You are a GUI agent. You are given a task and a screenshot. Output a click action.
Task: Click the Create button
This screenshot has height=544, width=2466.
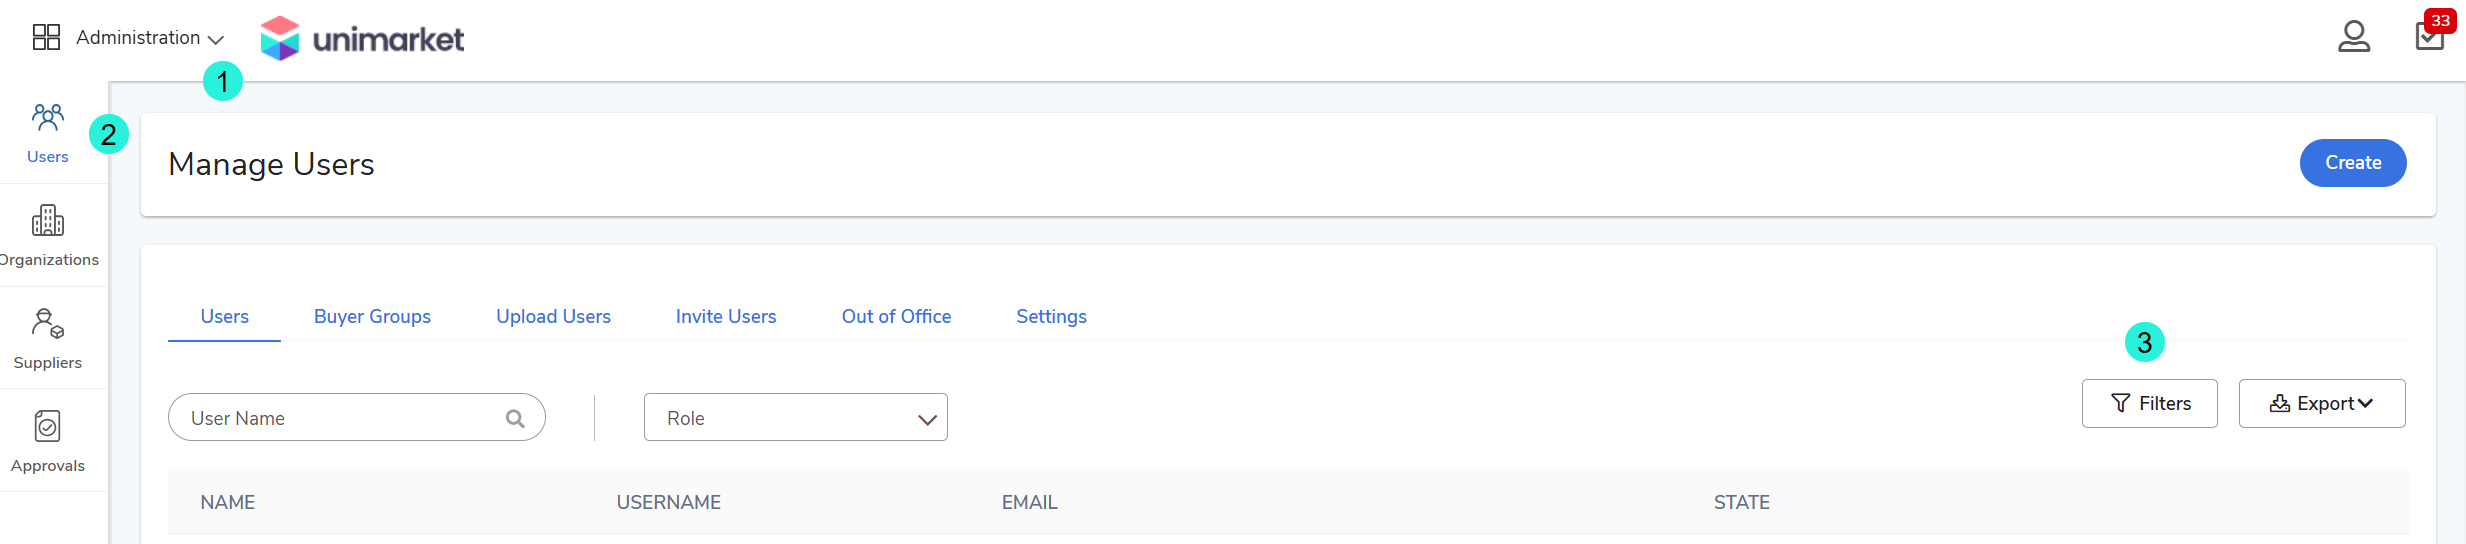[2353, 163]
